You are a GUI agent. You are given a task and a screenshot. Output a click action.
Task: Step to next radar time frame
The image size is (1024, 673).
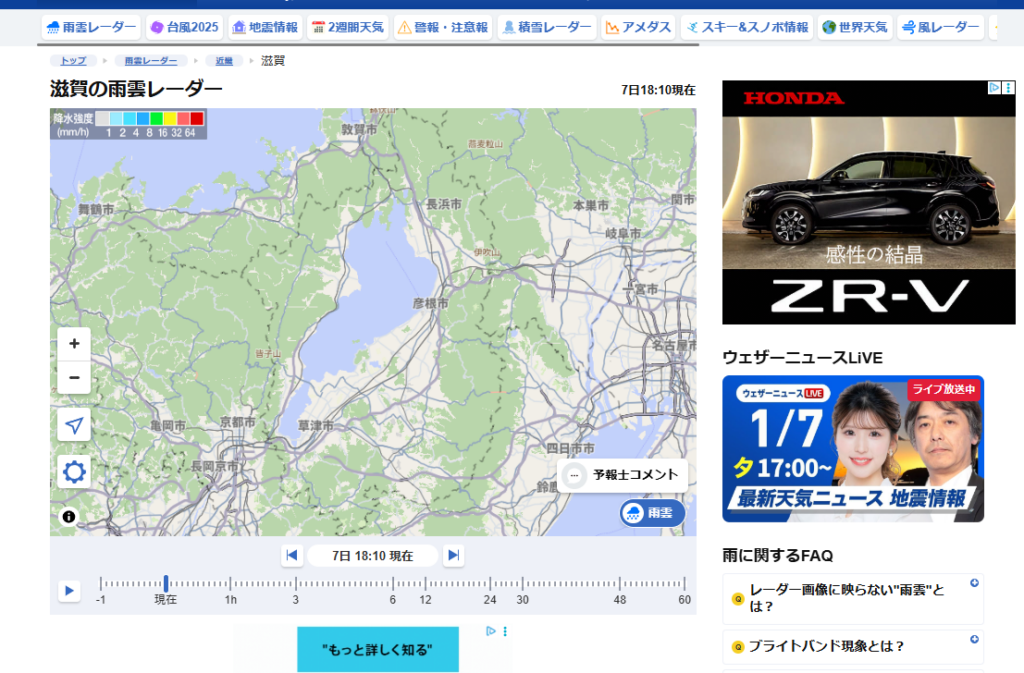pos(453,555)
